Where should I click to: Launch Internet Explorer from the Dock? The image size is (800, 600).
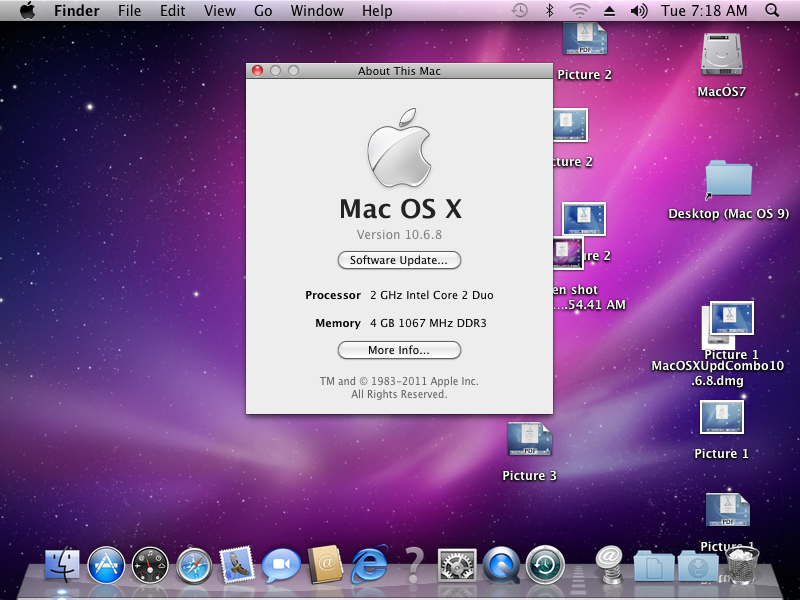click(369, 564)
